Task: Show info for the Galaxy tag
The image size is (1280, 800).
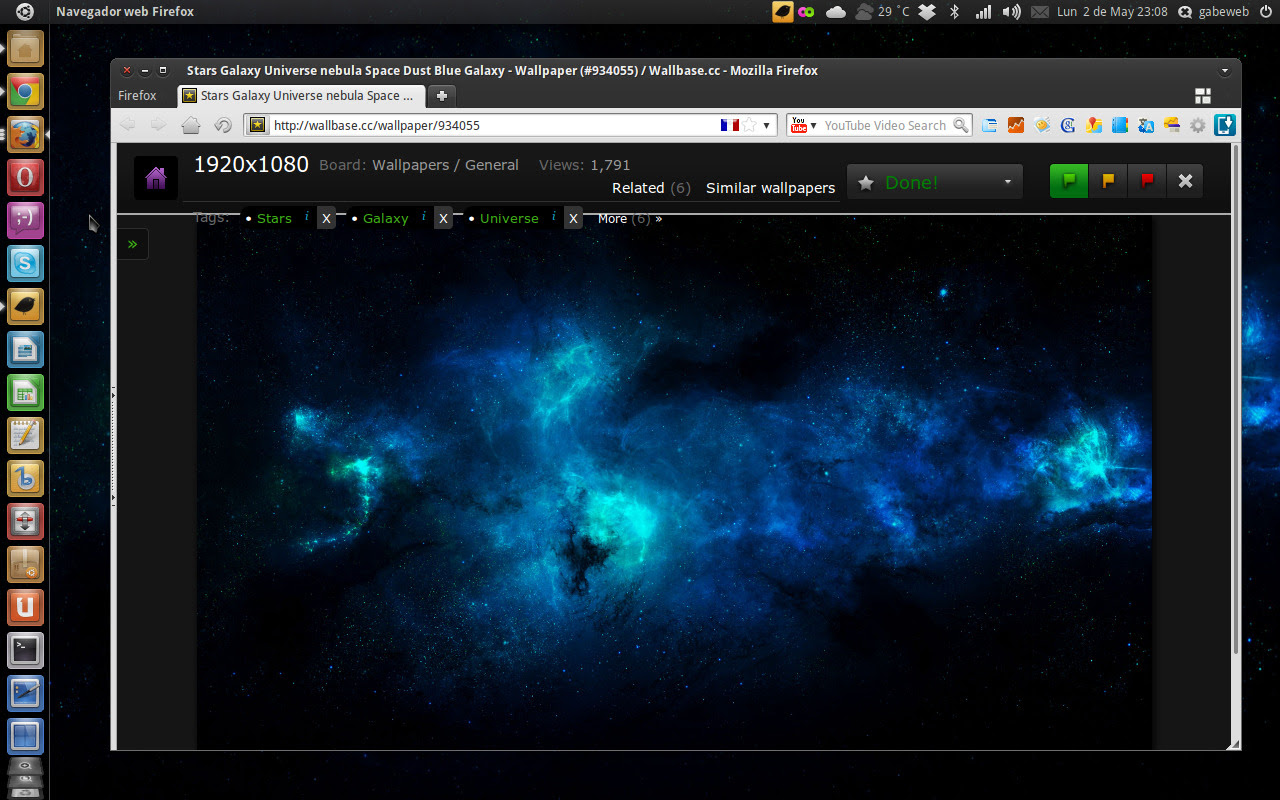Action: pos(423,216)
